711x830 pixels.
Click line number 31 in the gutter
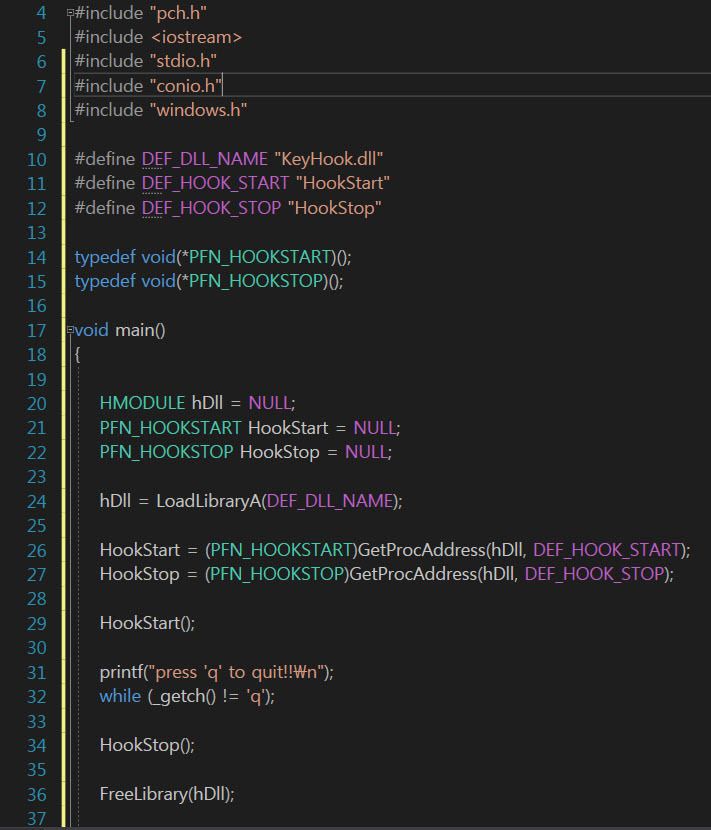pos(37,673)
